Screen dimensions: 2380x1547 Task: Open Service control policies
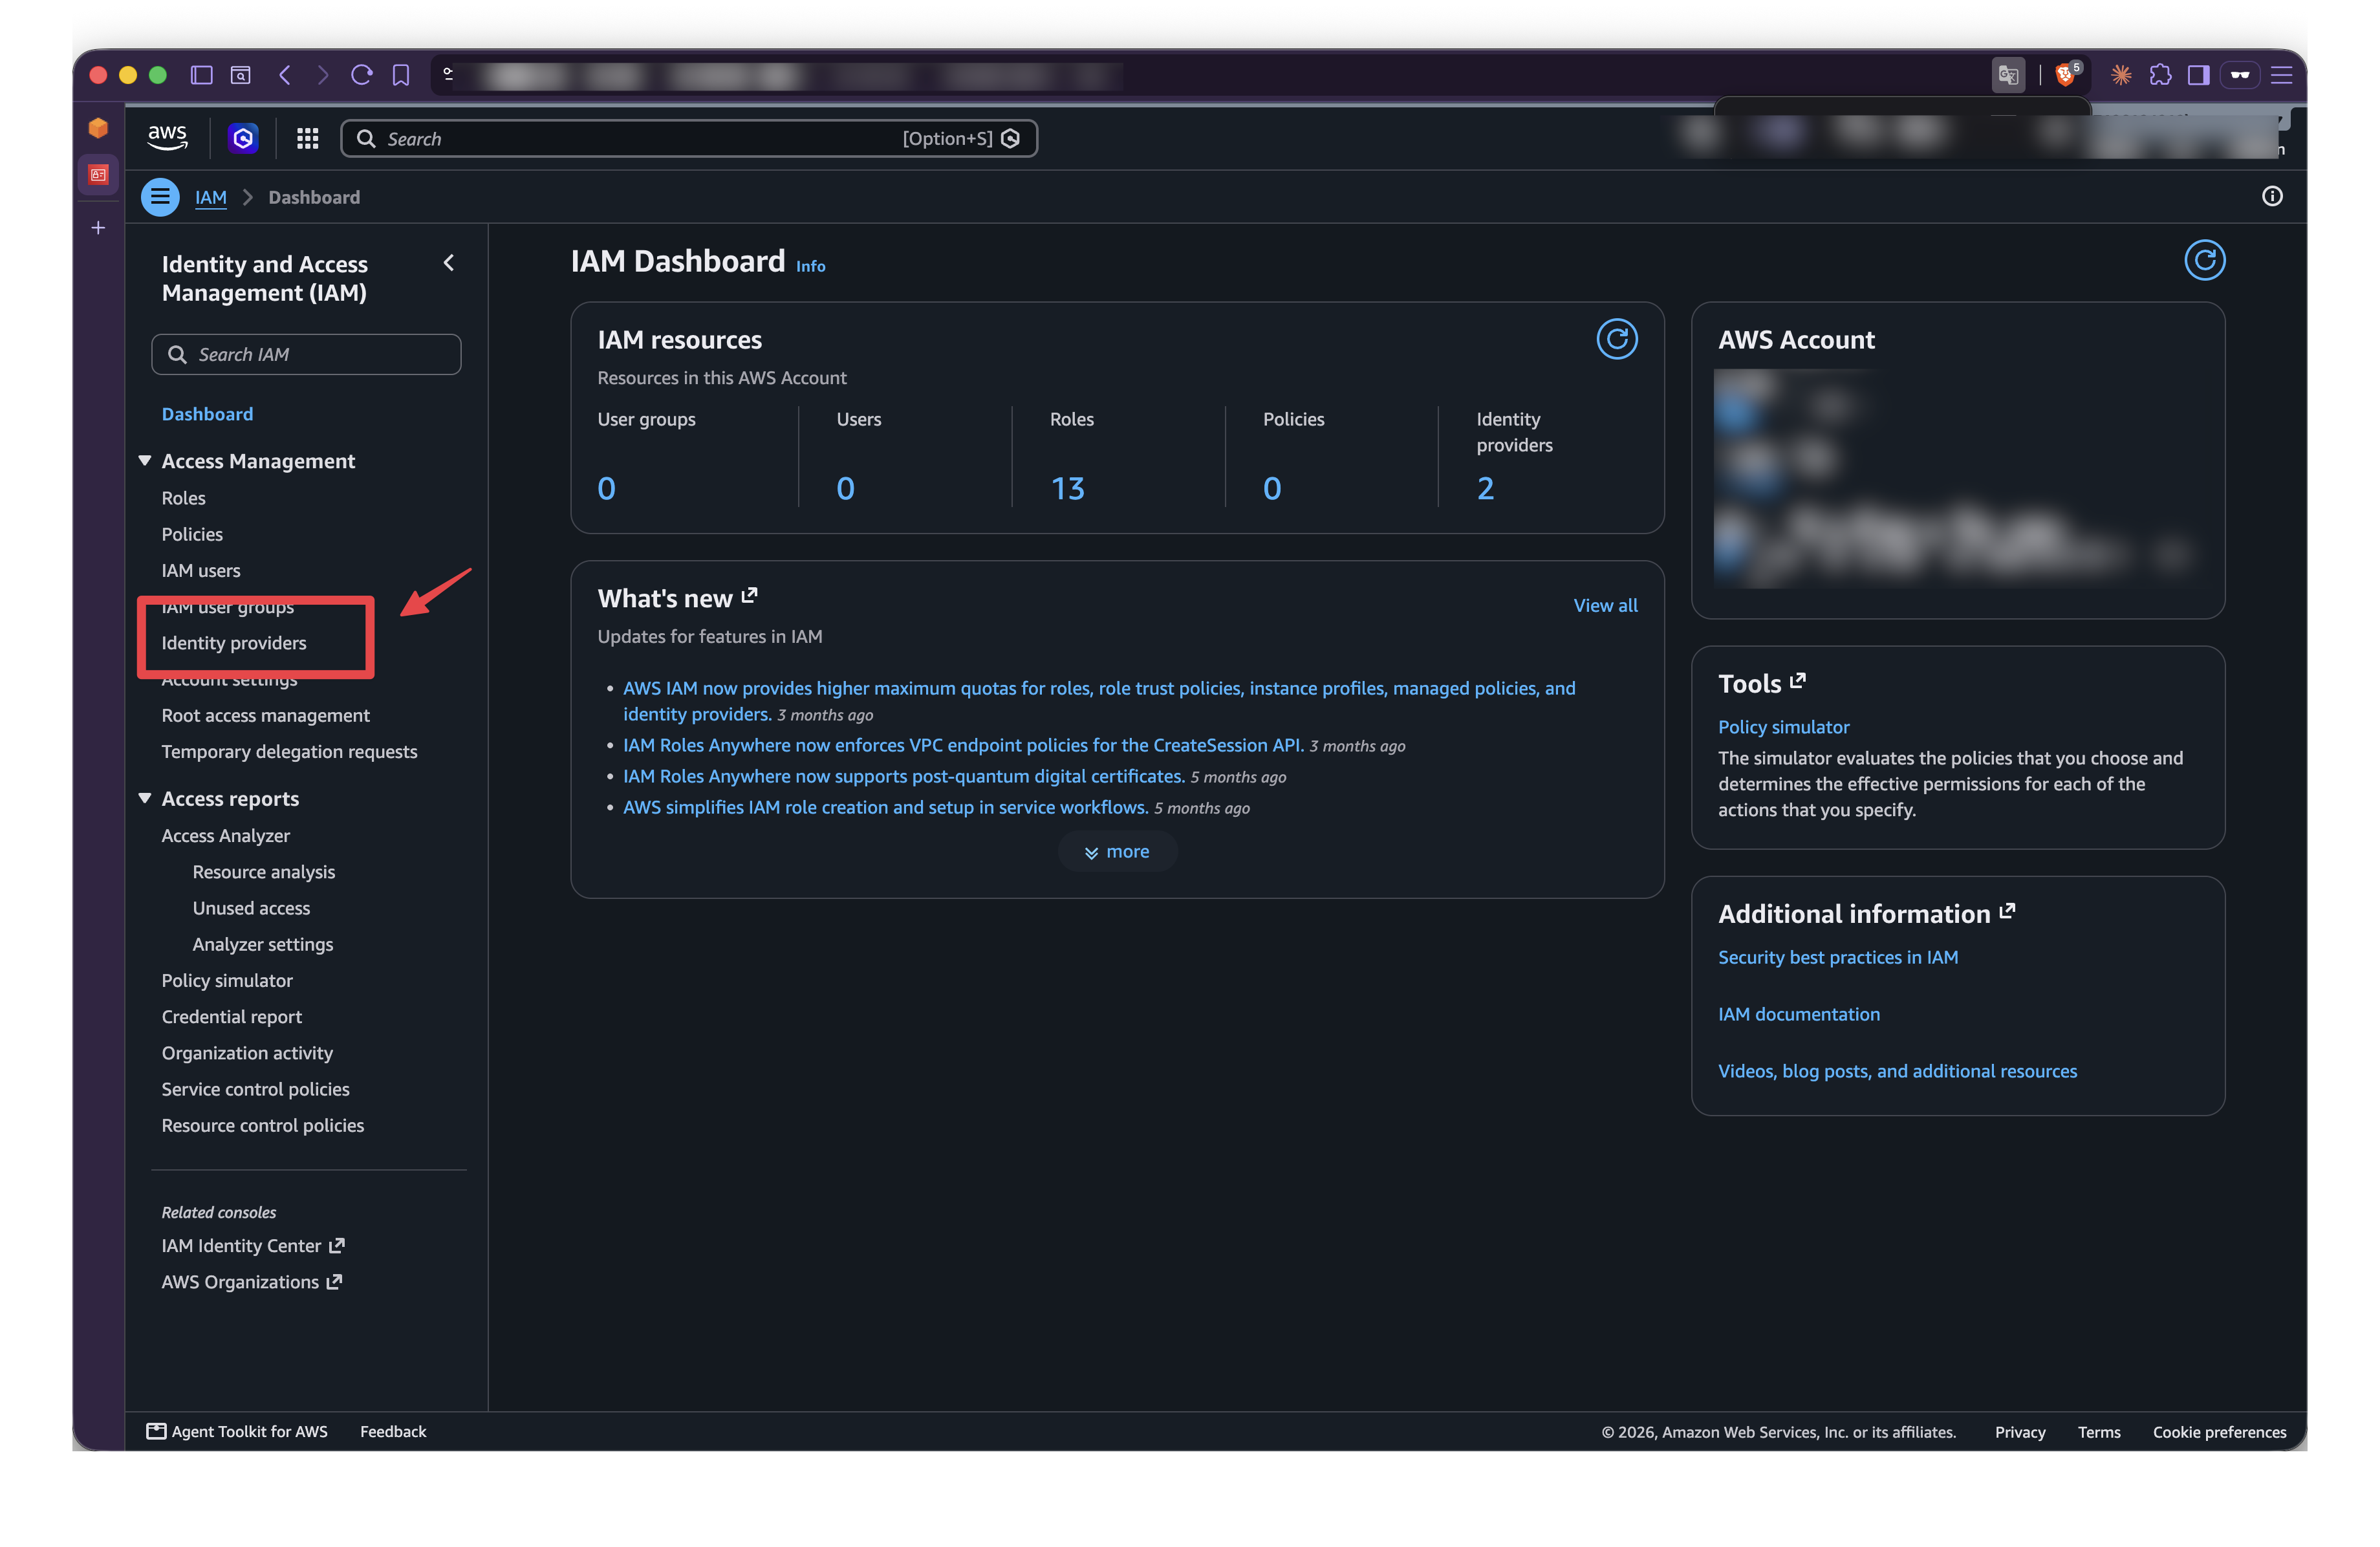(255, 1089)
